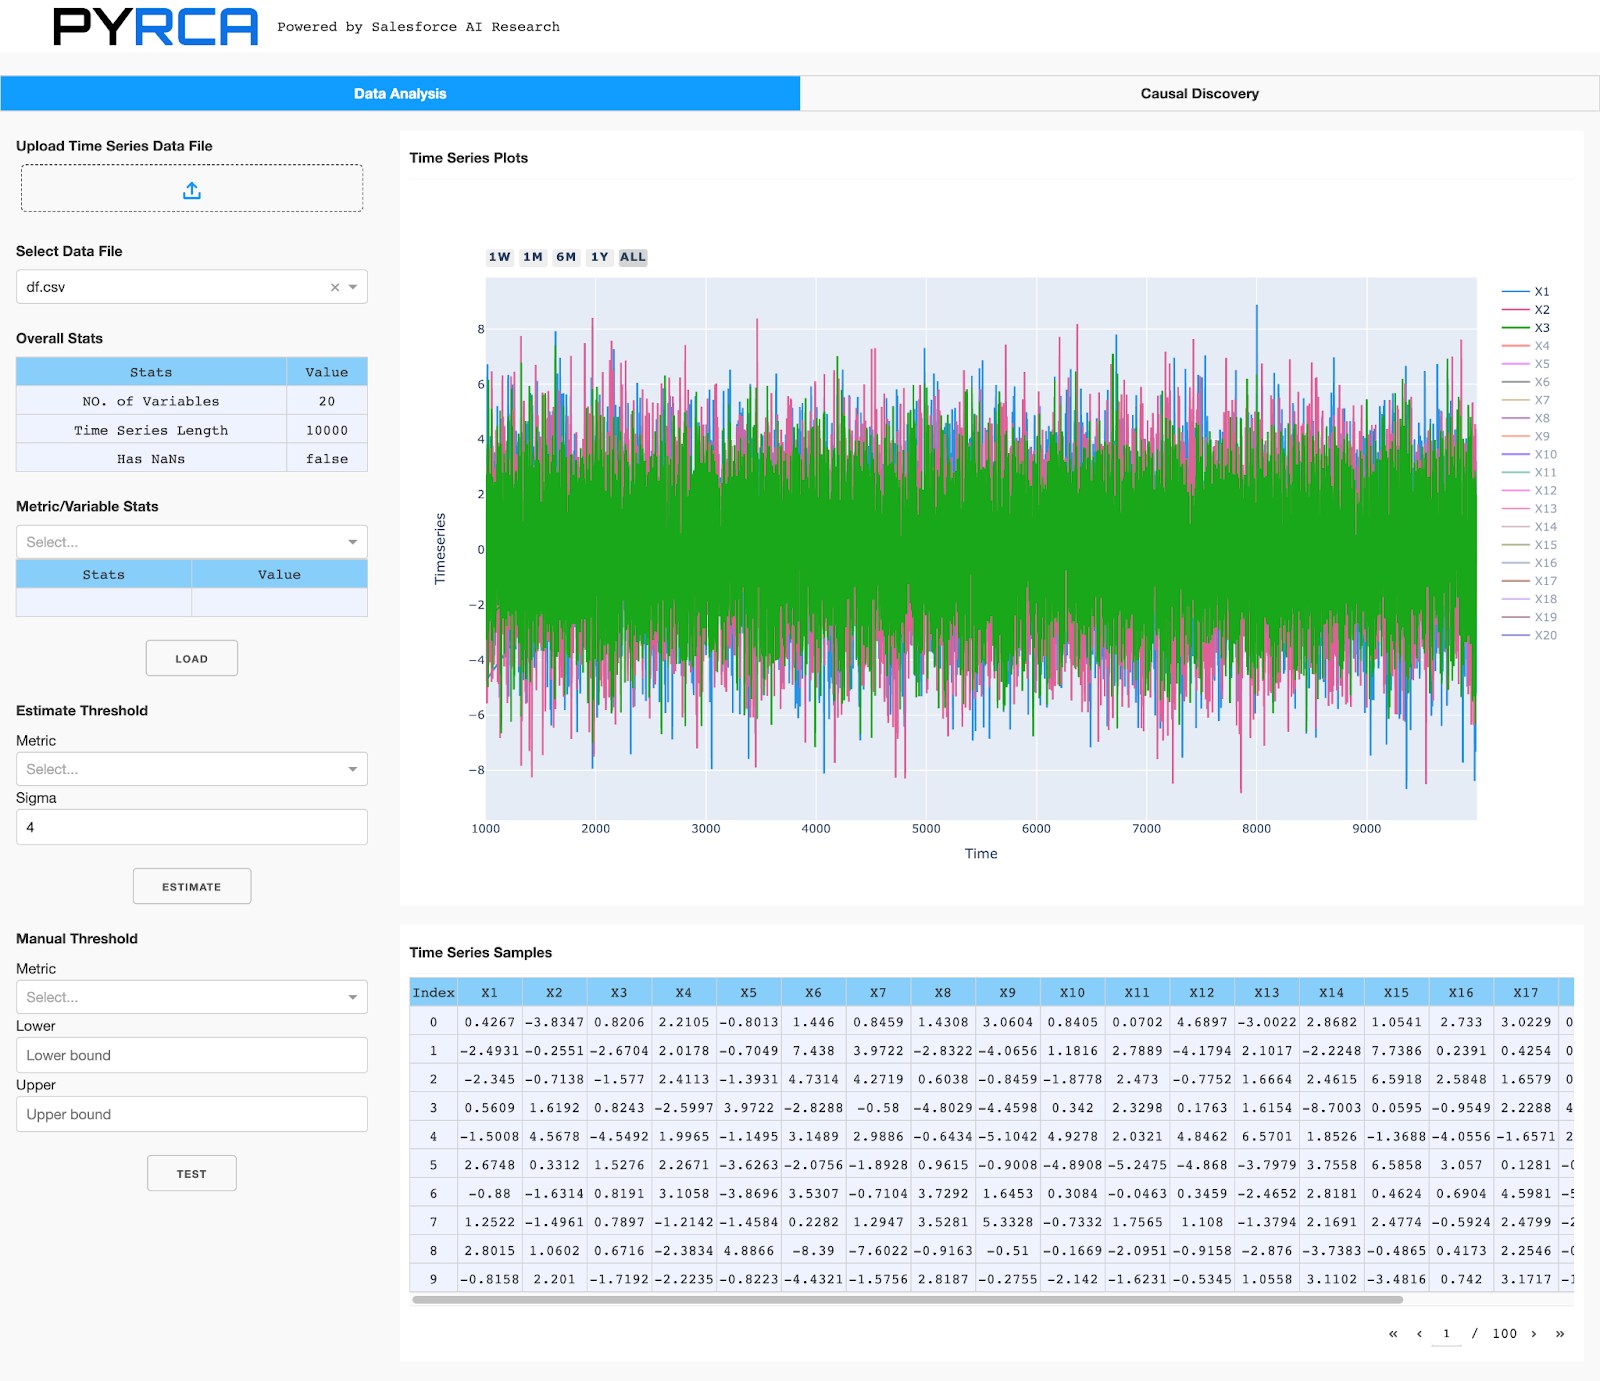Expand the Metric/Variable Stats selector
The image size is (1600, 1381).
191,542
